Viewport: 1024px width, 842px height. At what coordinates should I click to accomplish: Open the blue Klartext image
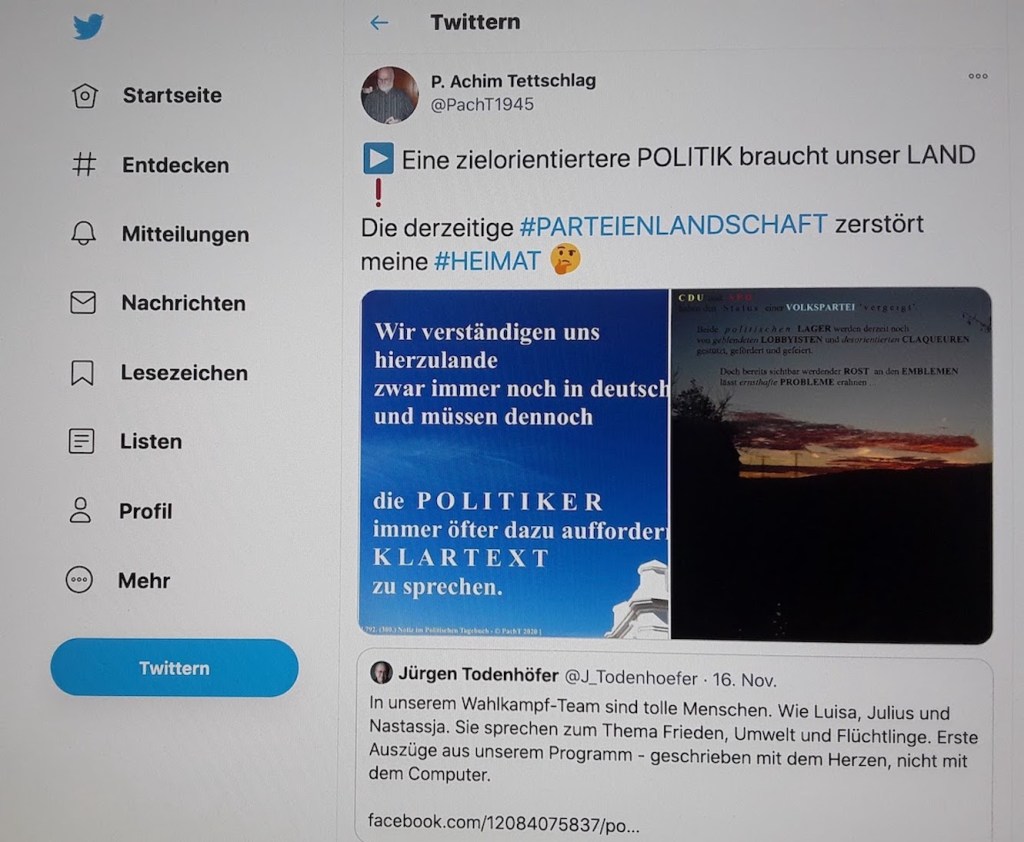pyautogui.click(x=514, y=463)
